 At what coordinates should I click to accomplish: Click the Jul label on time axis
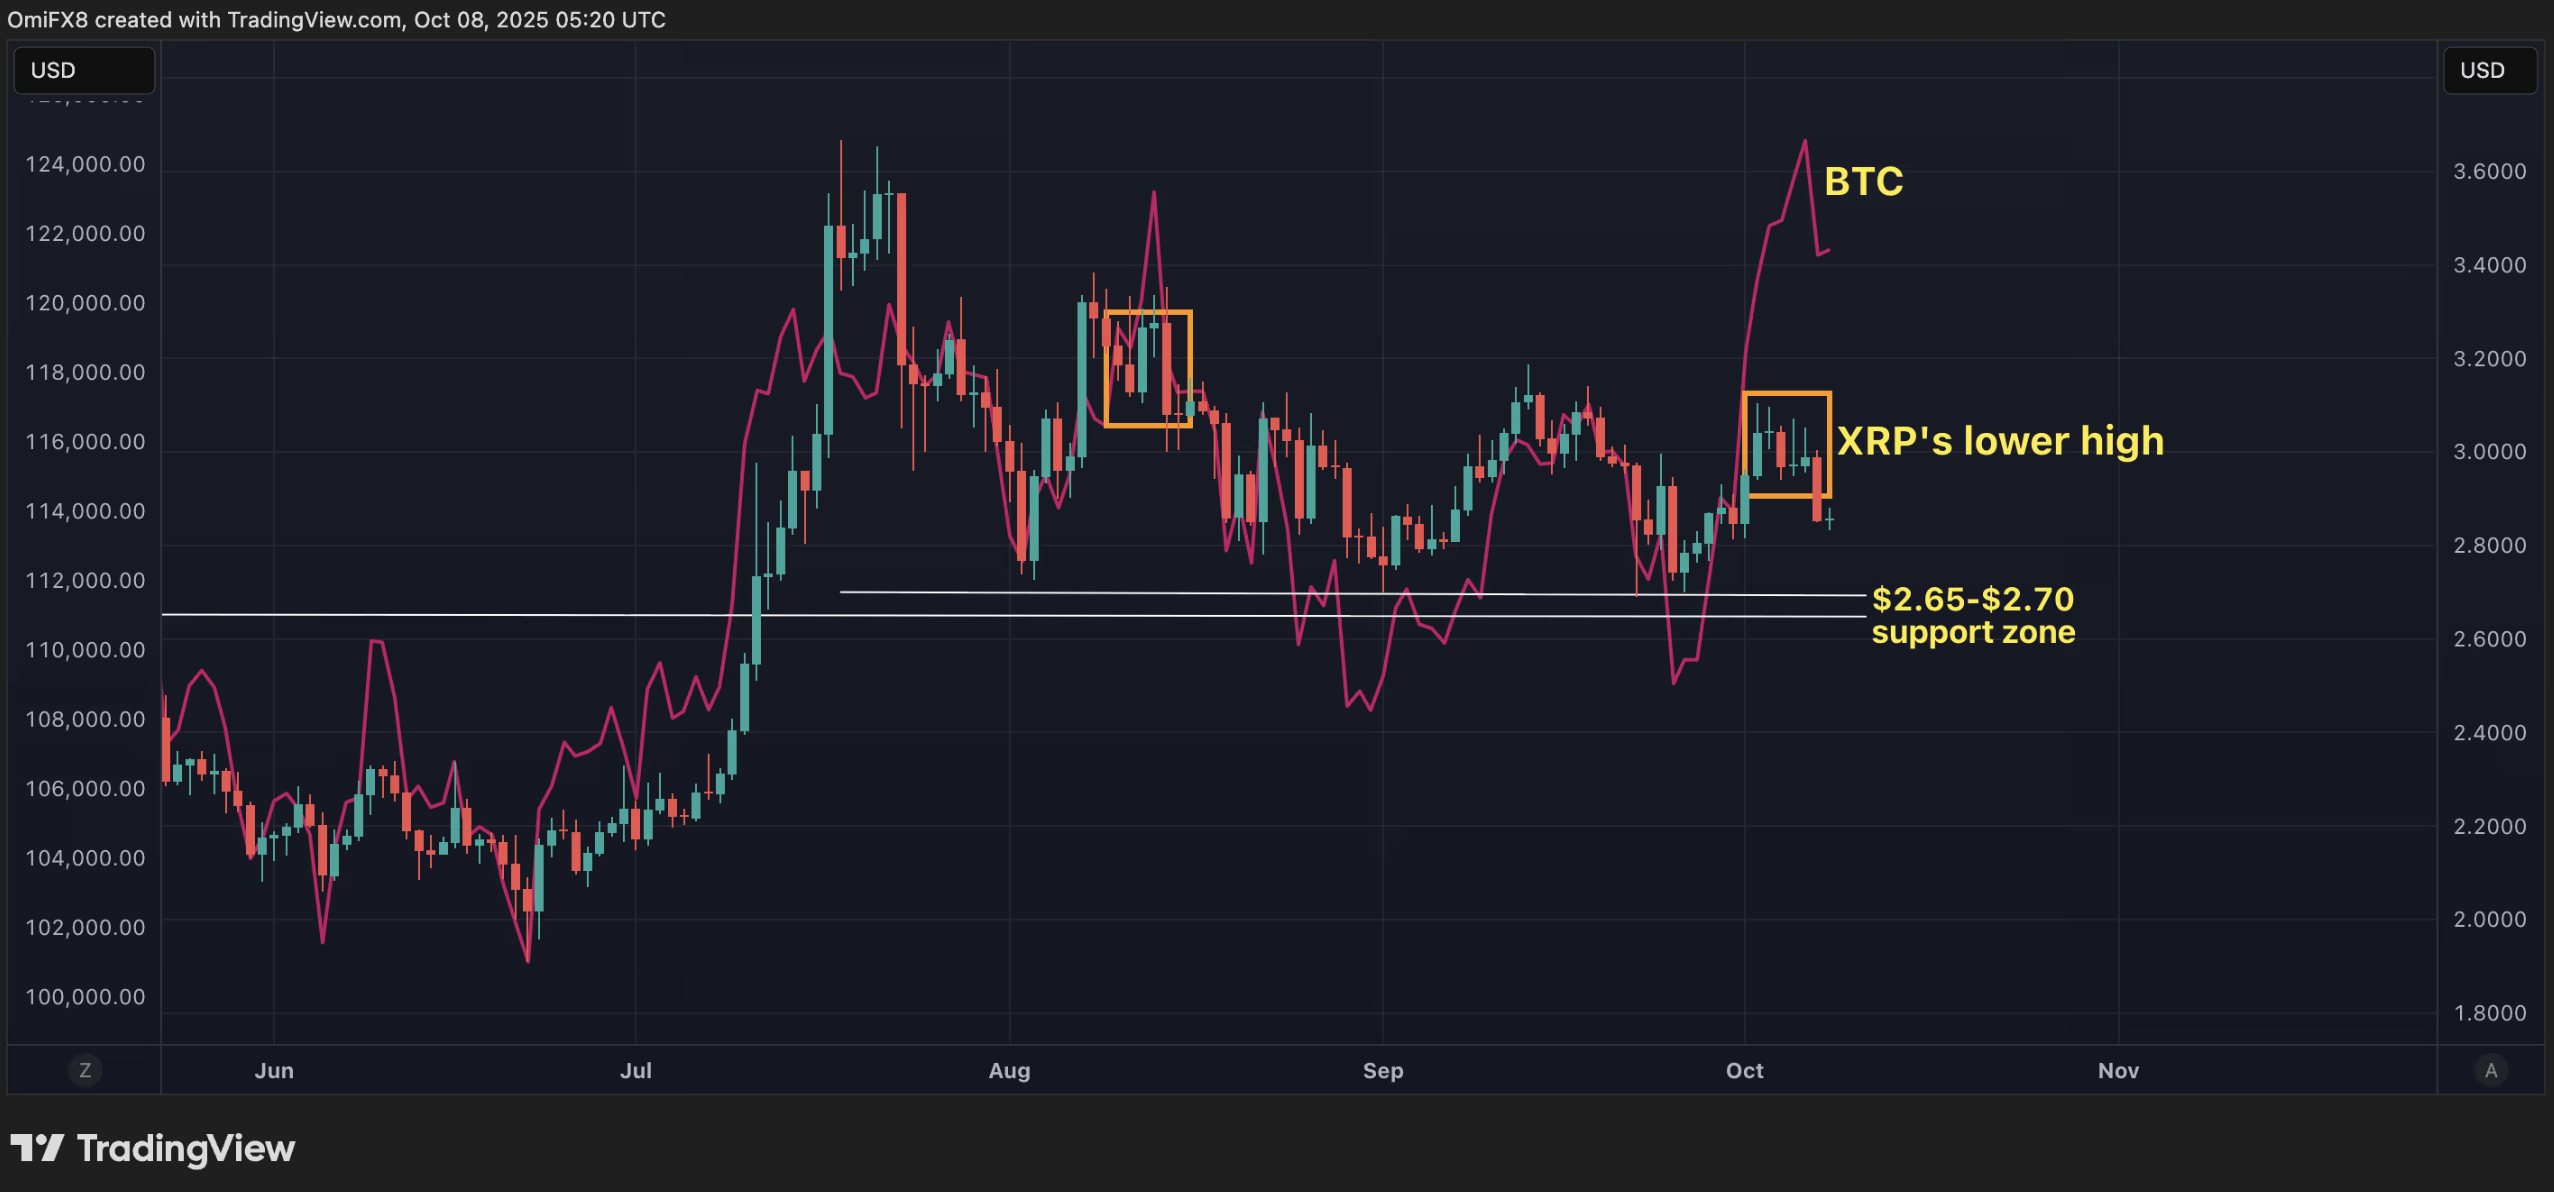click(635, 1070)
